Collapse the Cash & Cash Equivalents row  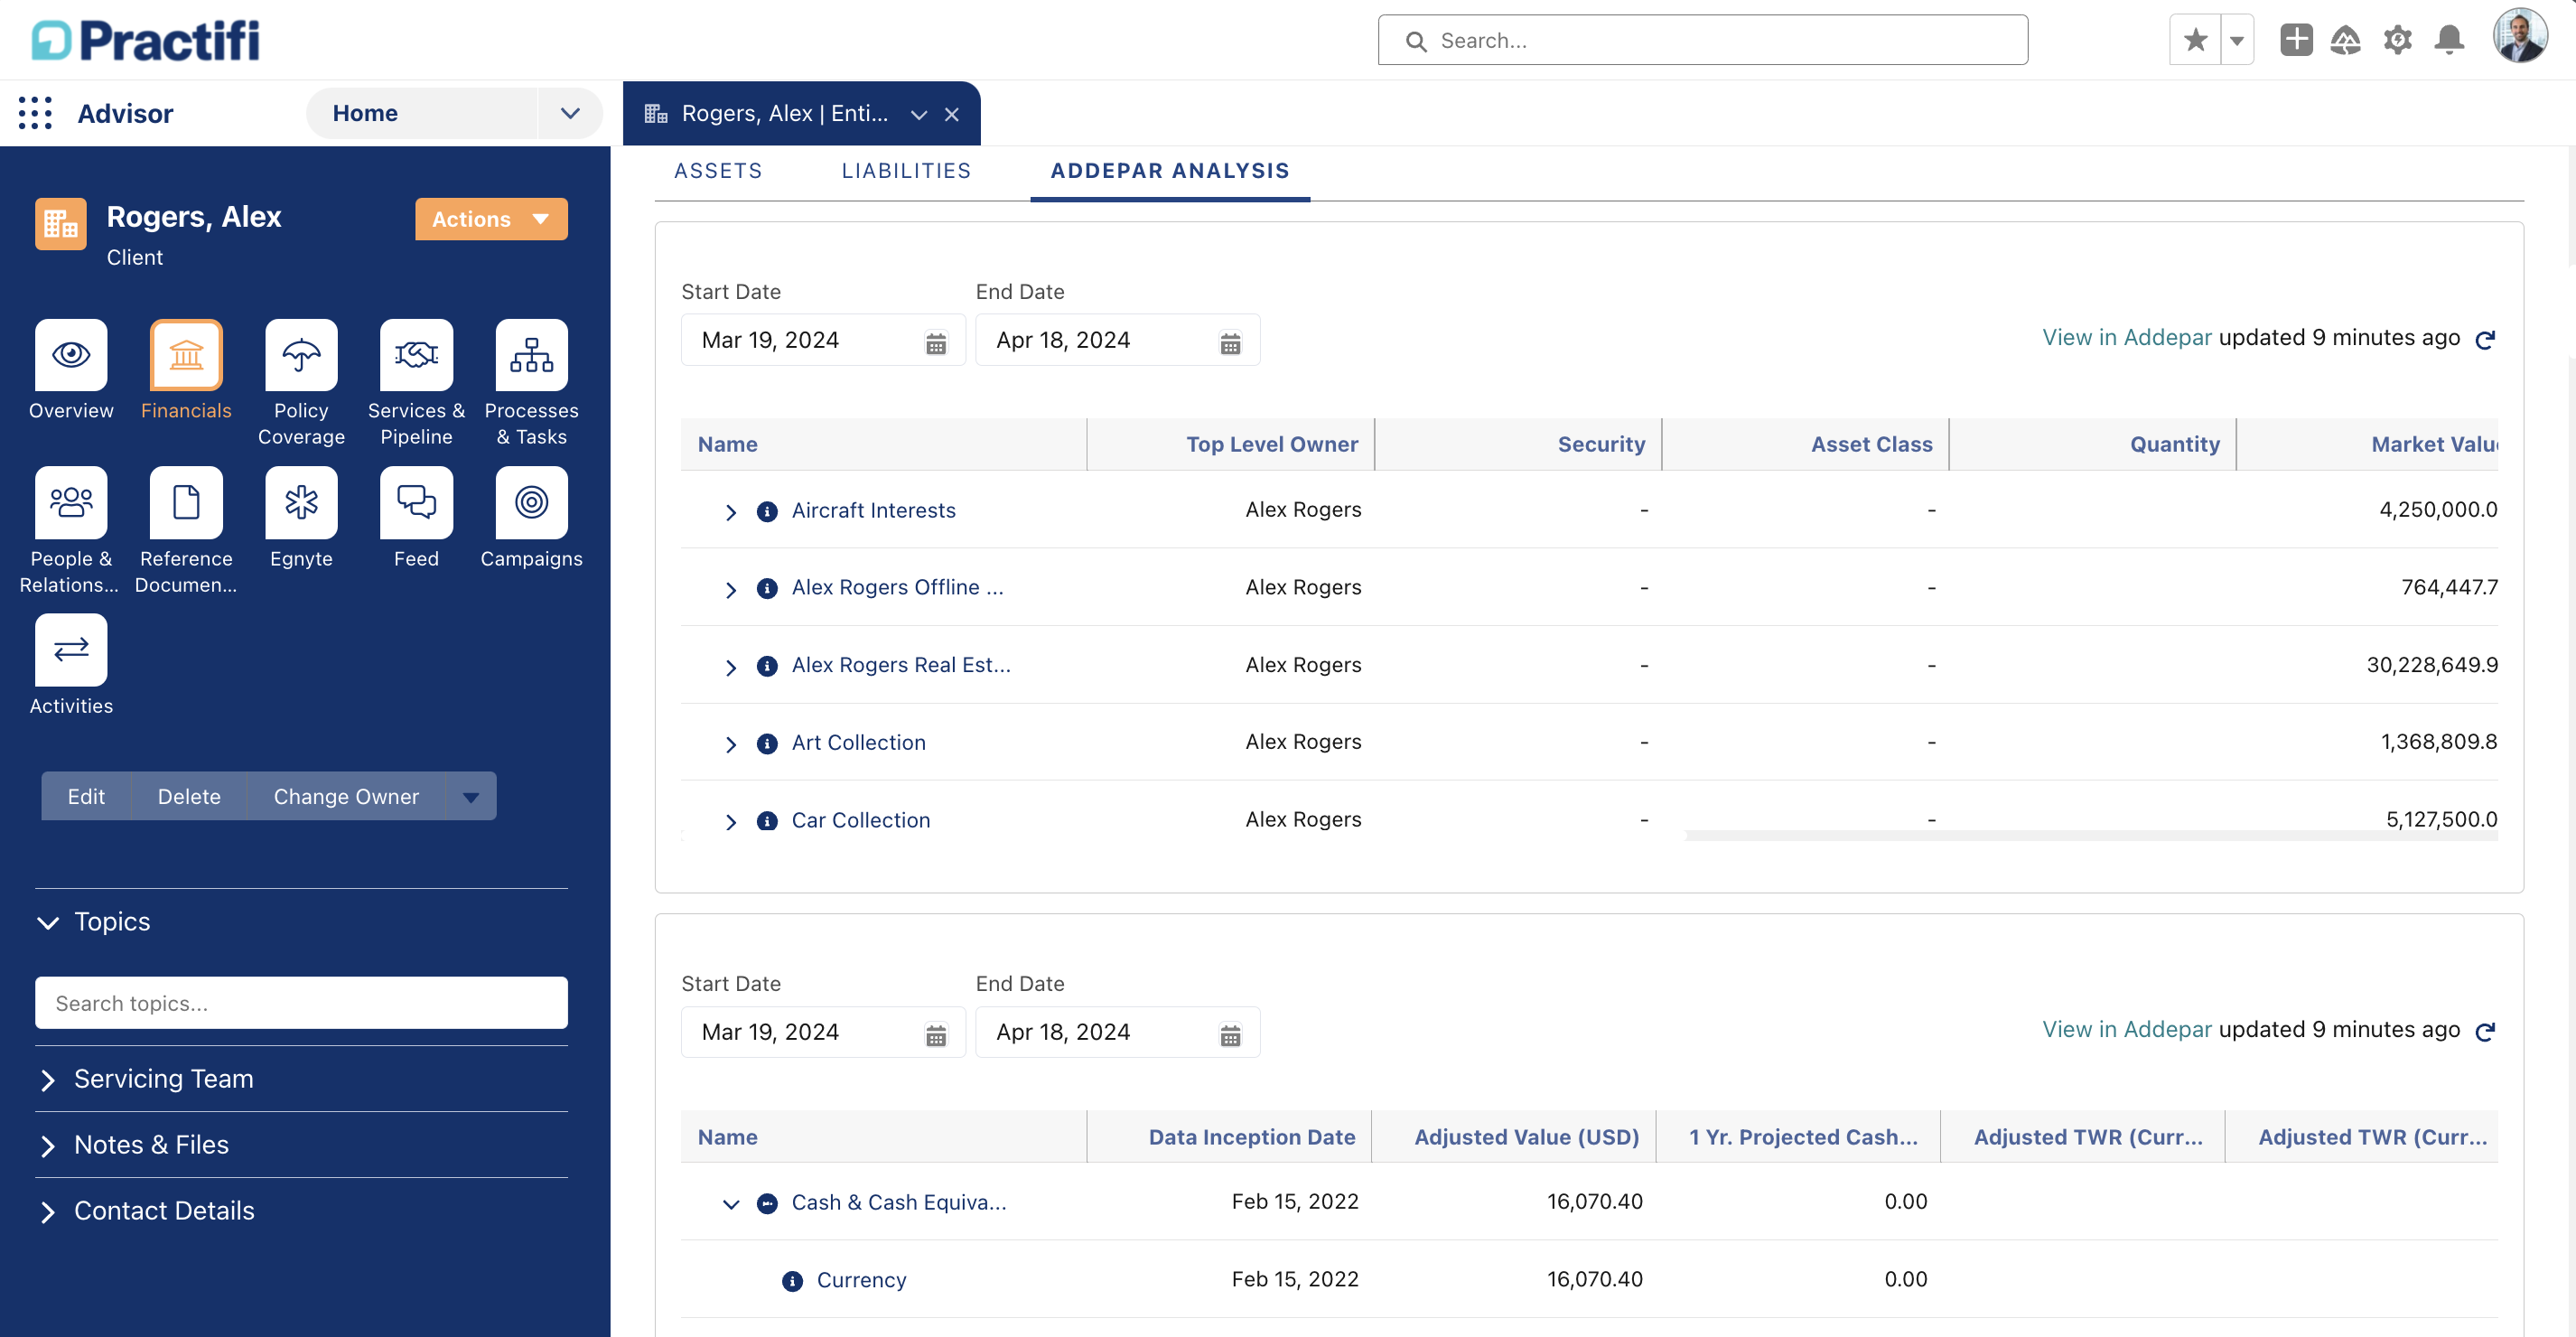(731, 1204)
